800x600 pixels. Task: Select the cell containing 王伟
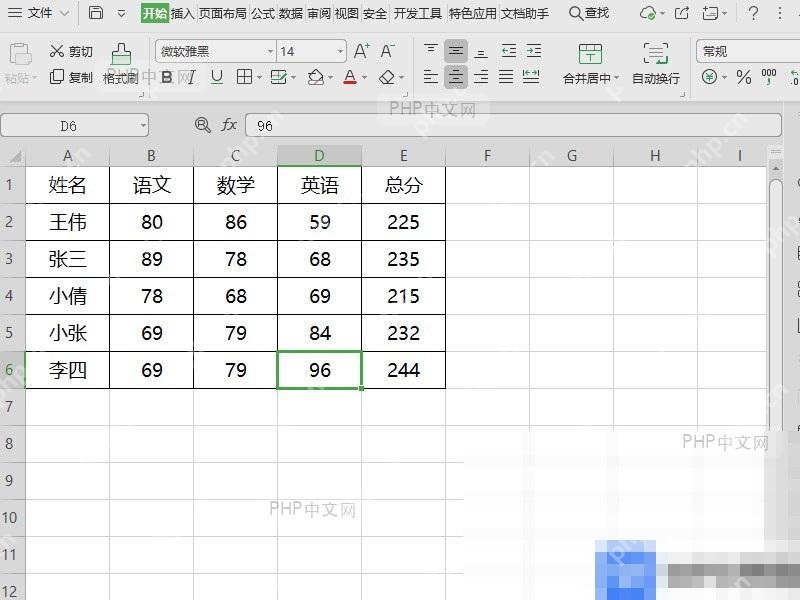[67, 222]
